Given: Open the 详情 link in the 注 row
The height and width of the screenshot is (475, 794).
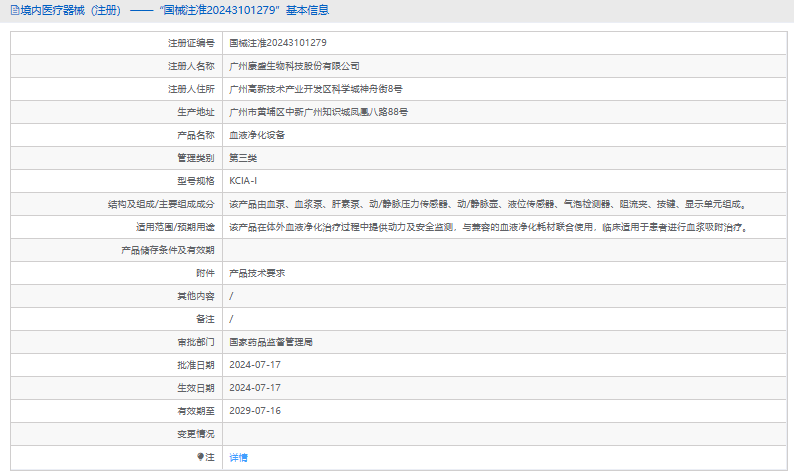Looking at the screenshot, I should [238, 457].
